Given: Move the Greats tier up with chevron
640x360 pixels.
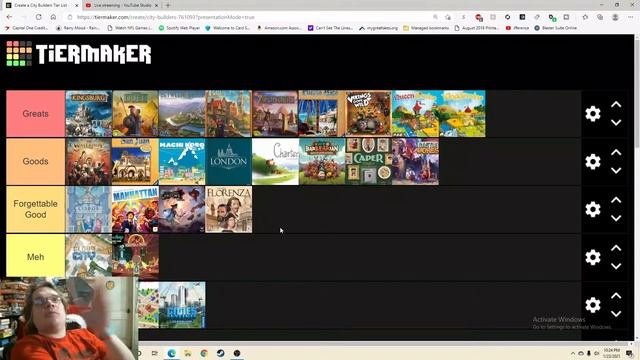Looking at the screenshot, I should click(x=616, y=105).
